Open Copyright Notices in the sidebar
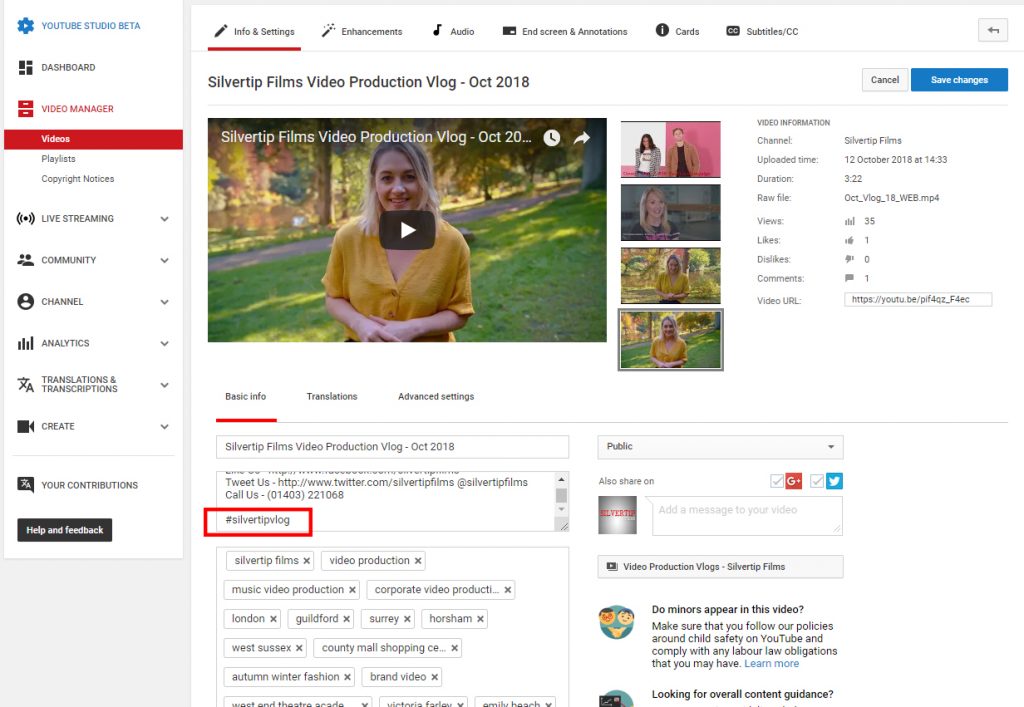 78,179
